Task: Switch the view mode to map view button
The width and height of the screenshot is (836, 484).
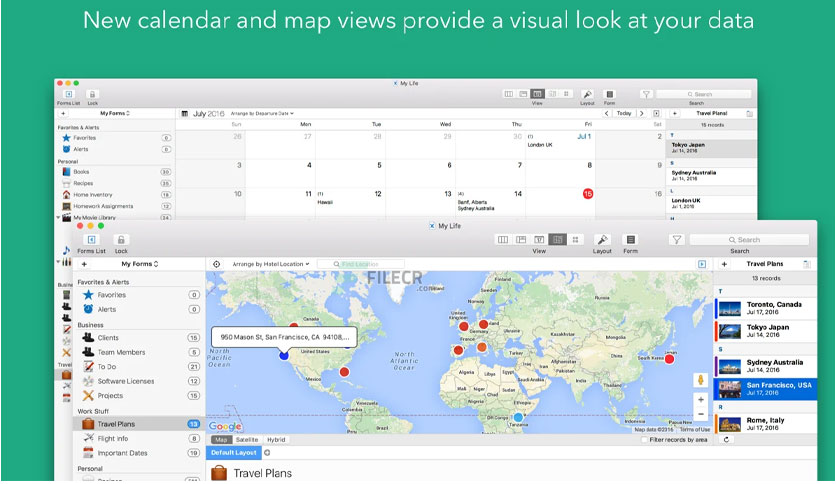Action: [557, 240]
